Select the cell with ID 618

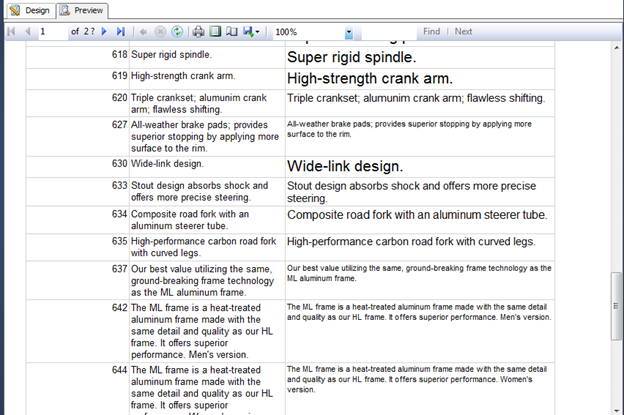pyautogui.click(x=78, y=58)
